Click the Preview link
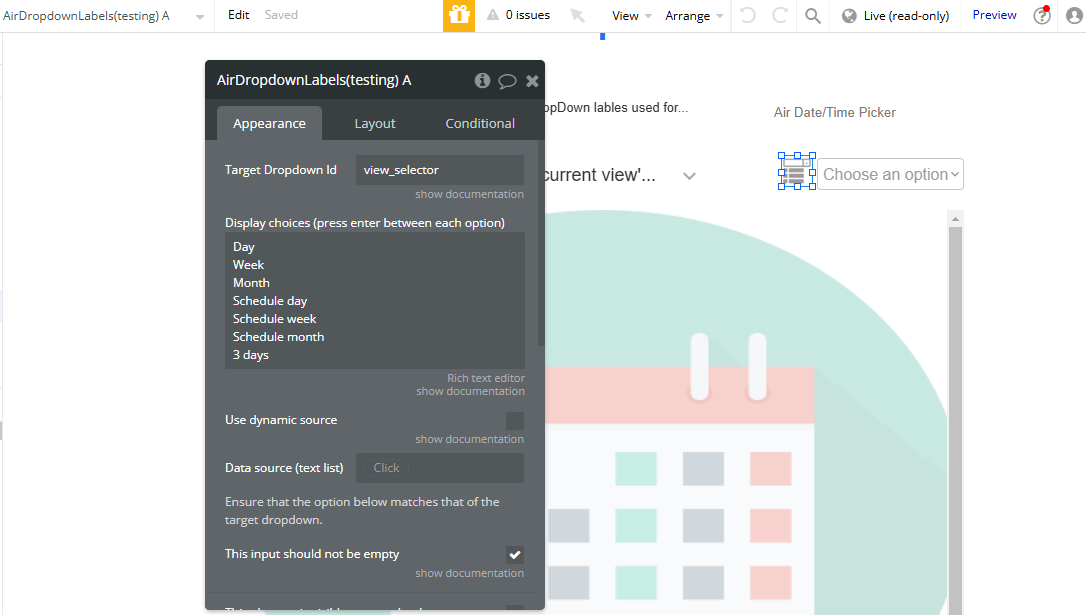 pos(994,16)
